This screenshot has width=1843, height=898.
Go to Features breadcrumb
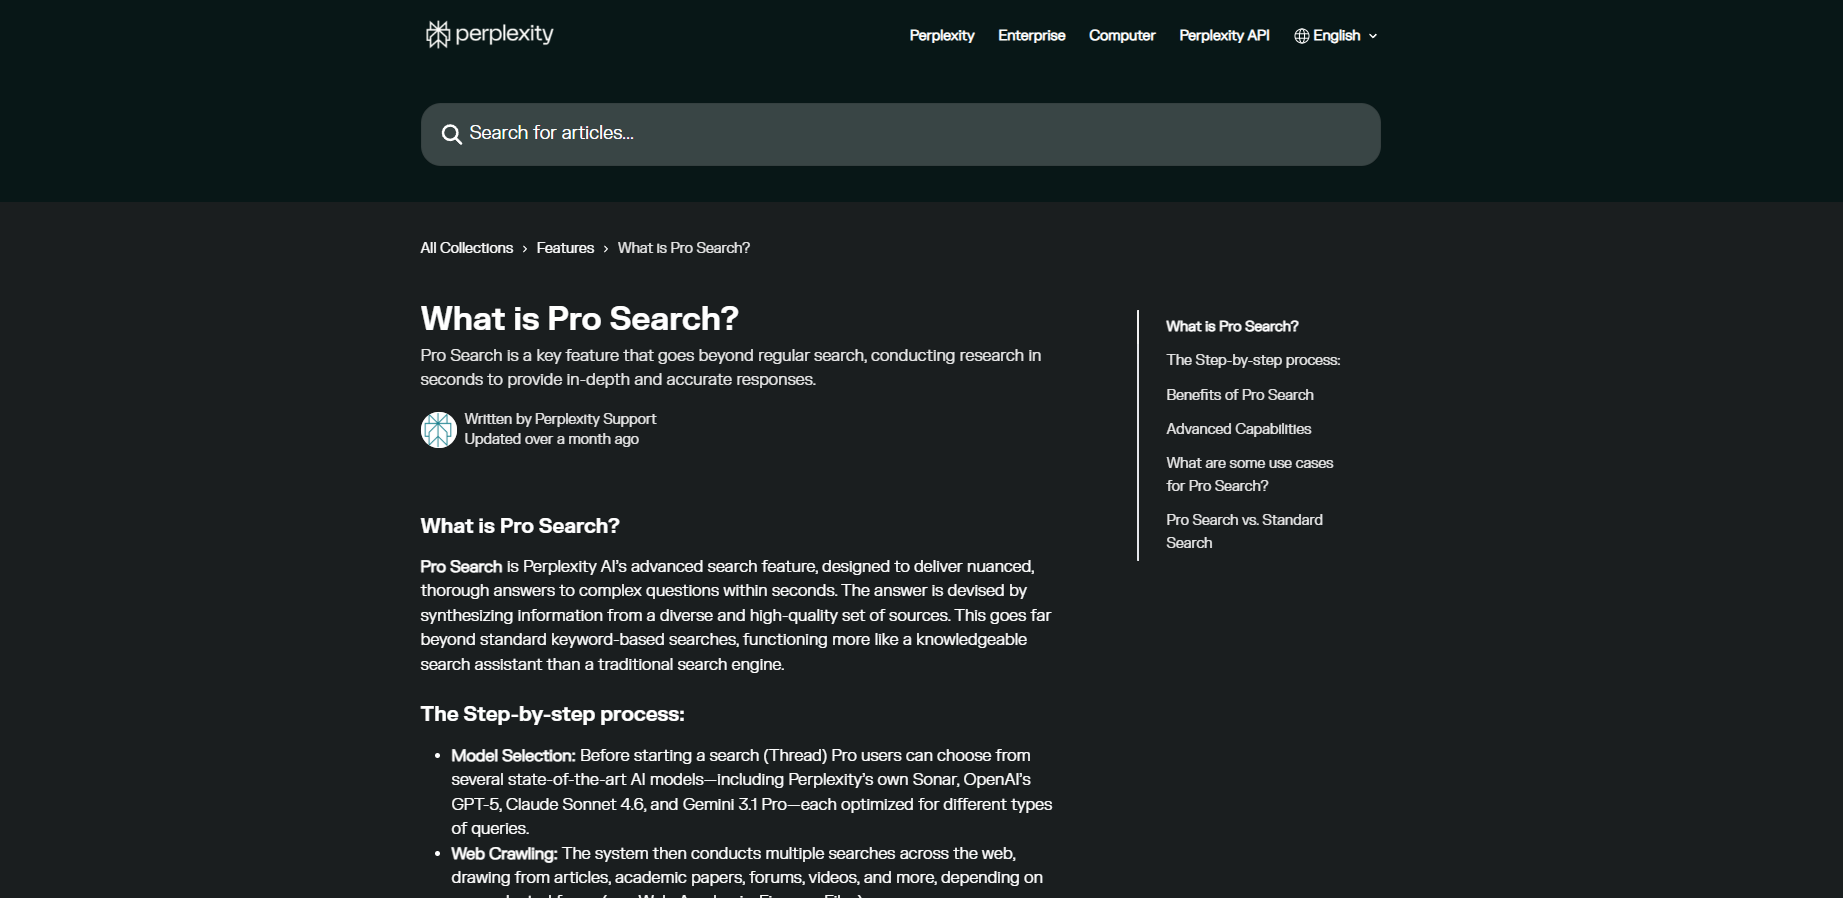point(565,248)
